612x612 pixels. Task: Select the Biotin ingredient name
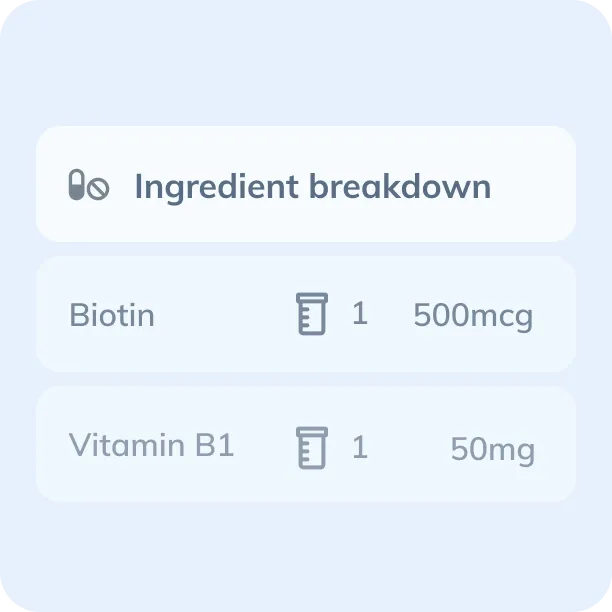click(112, 316)
